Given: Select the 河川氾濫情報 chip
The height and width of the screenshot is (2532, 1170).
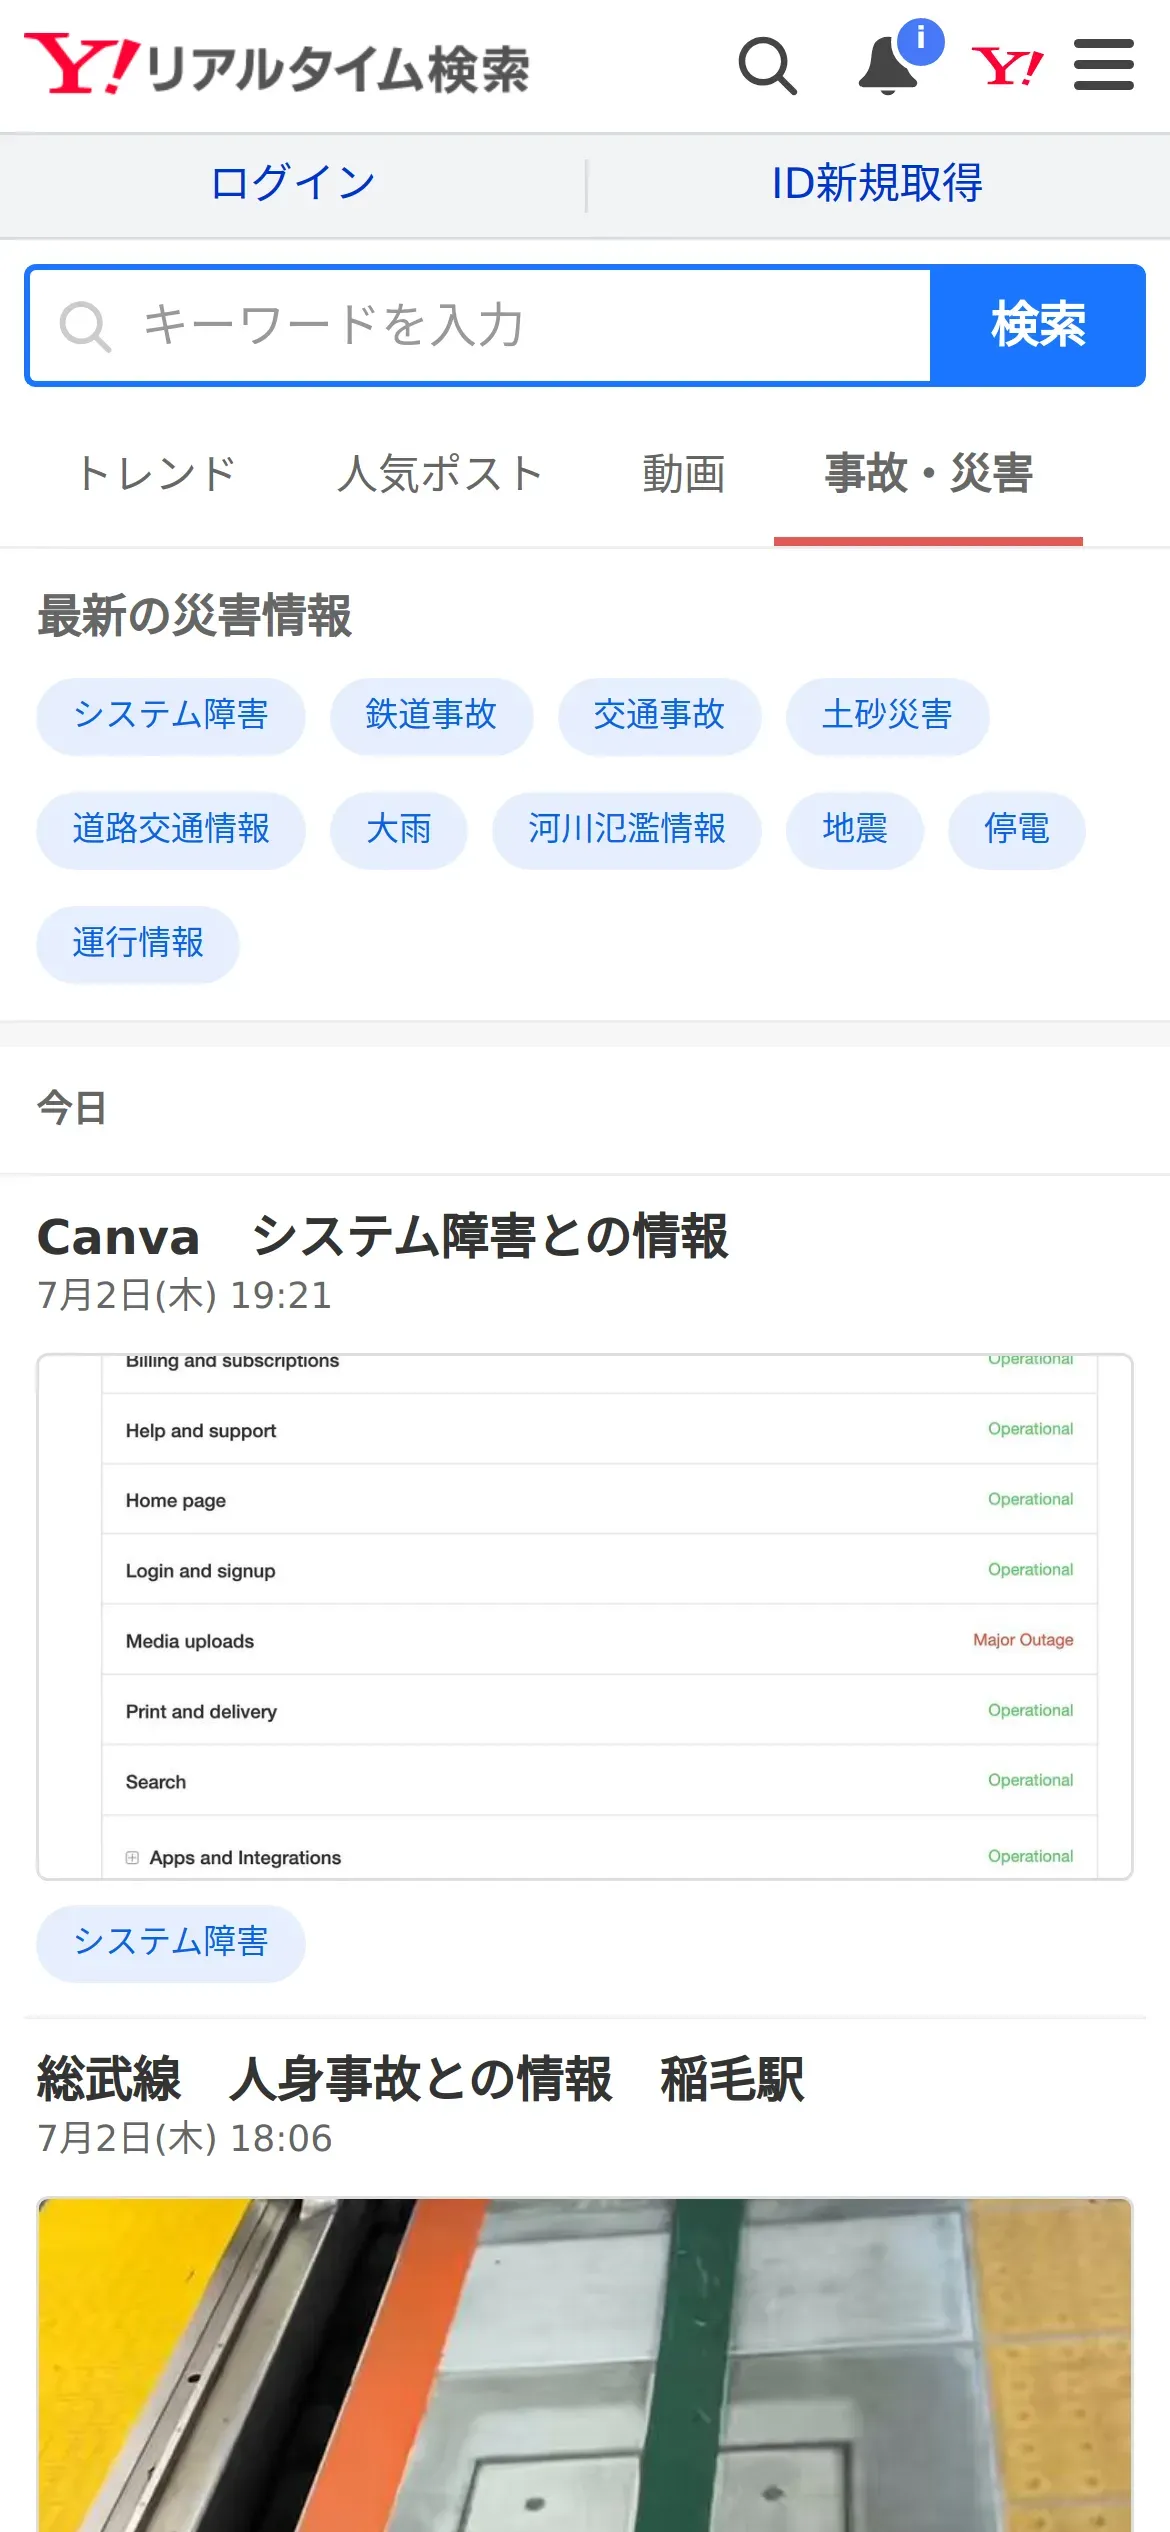Looking at the screenshot, I should 626,830.
